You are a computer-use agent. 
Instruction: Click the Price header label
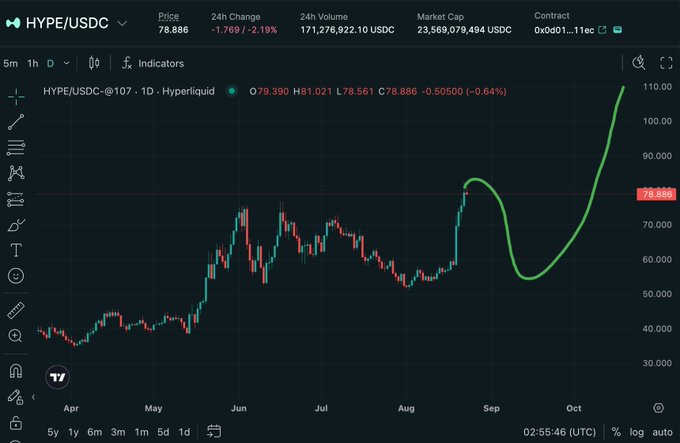[168, 16]
